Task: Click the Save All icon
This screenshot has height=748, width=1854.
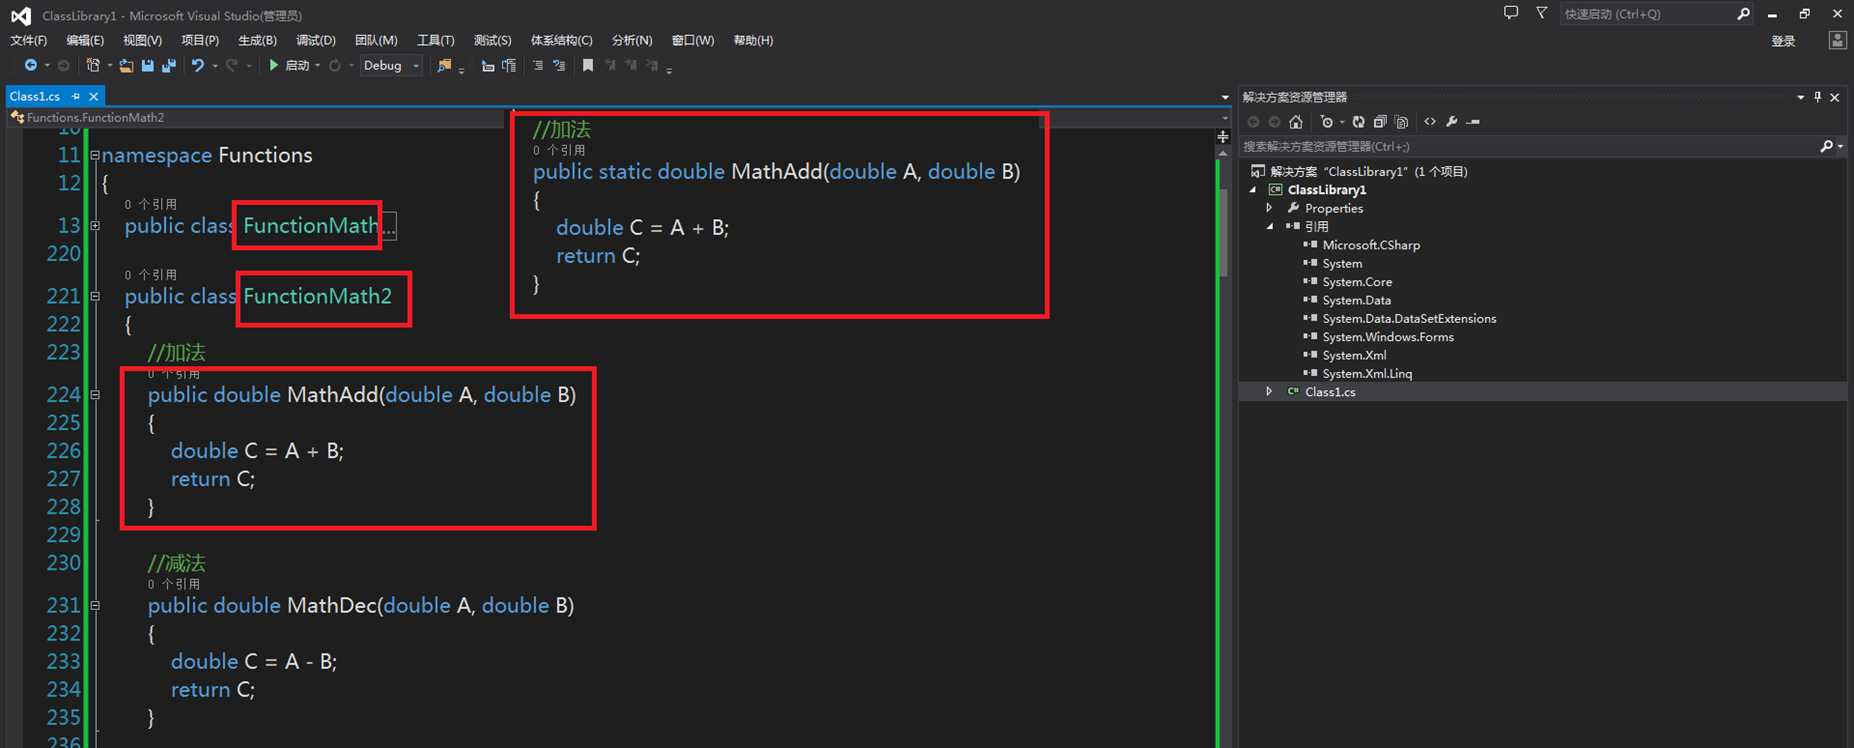Action: pos(168,66)
